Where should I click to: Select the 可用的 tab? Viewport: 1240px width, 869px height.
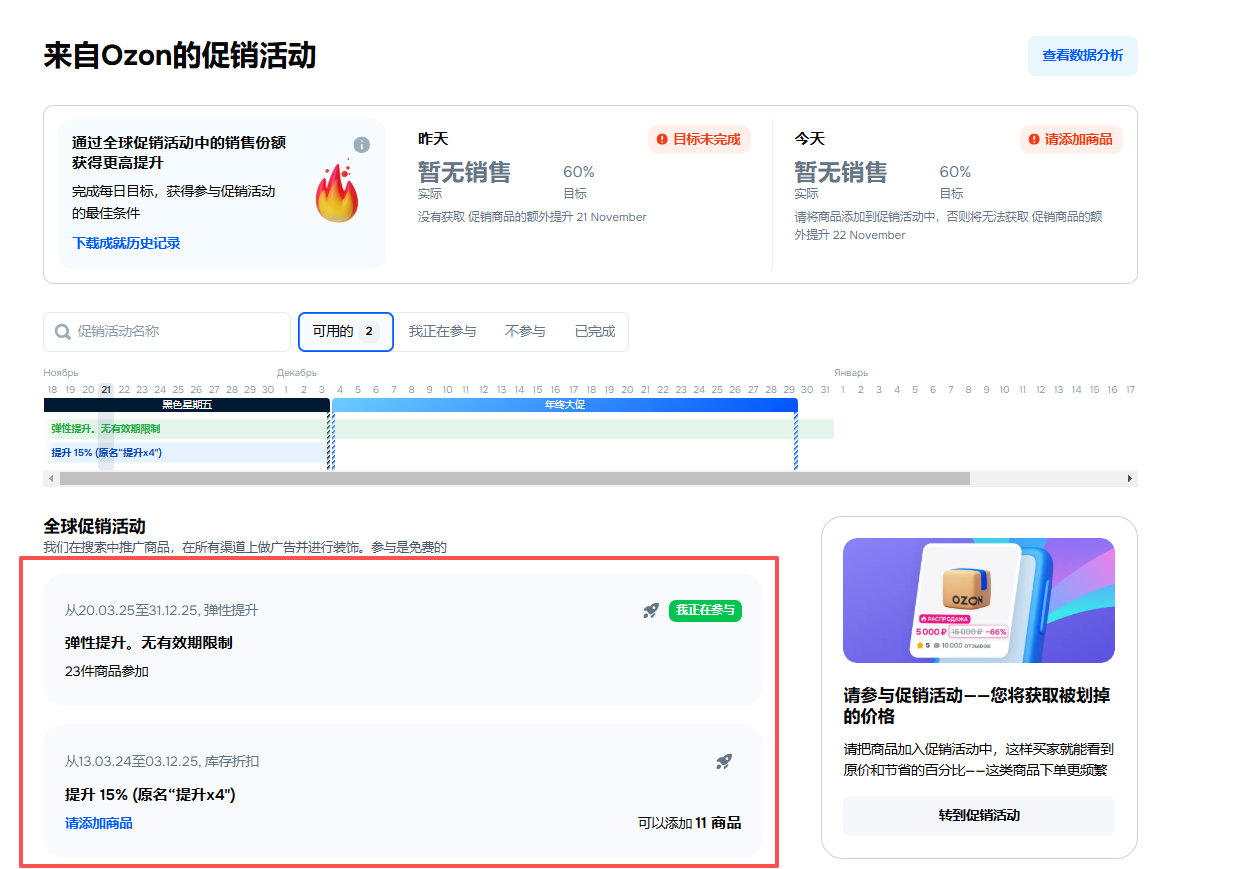345,332
